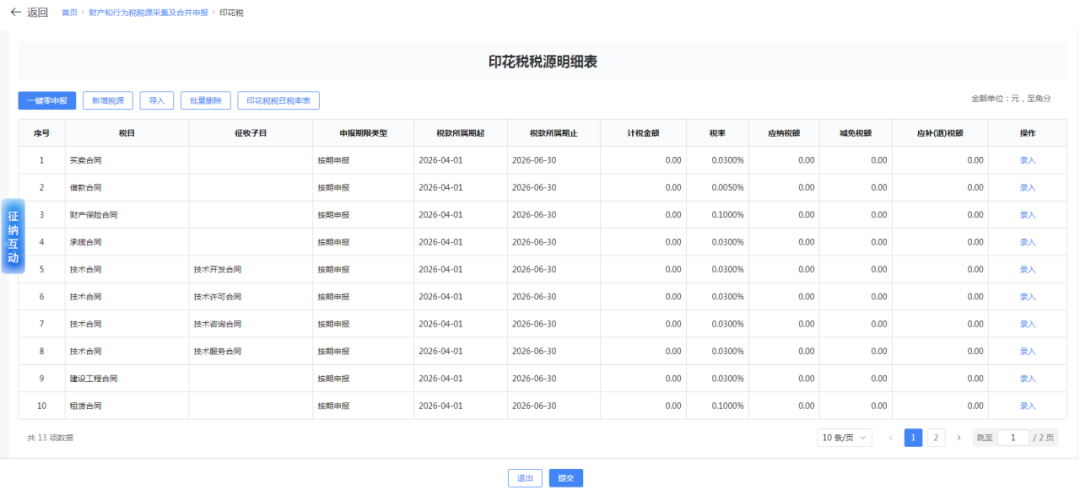
Task: Click the 应补(退)税额 column header
Action: [940, 133]
